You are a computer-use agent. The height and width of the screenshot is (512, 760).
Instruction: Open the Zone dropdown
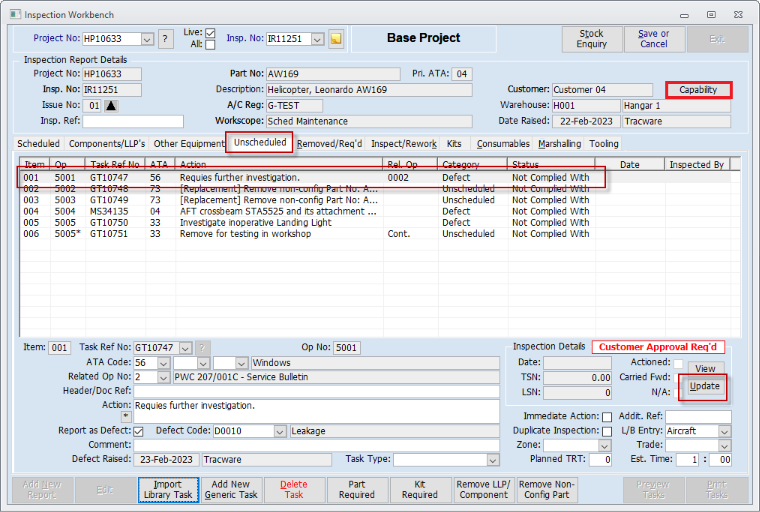(x=604, y=446)
